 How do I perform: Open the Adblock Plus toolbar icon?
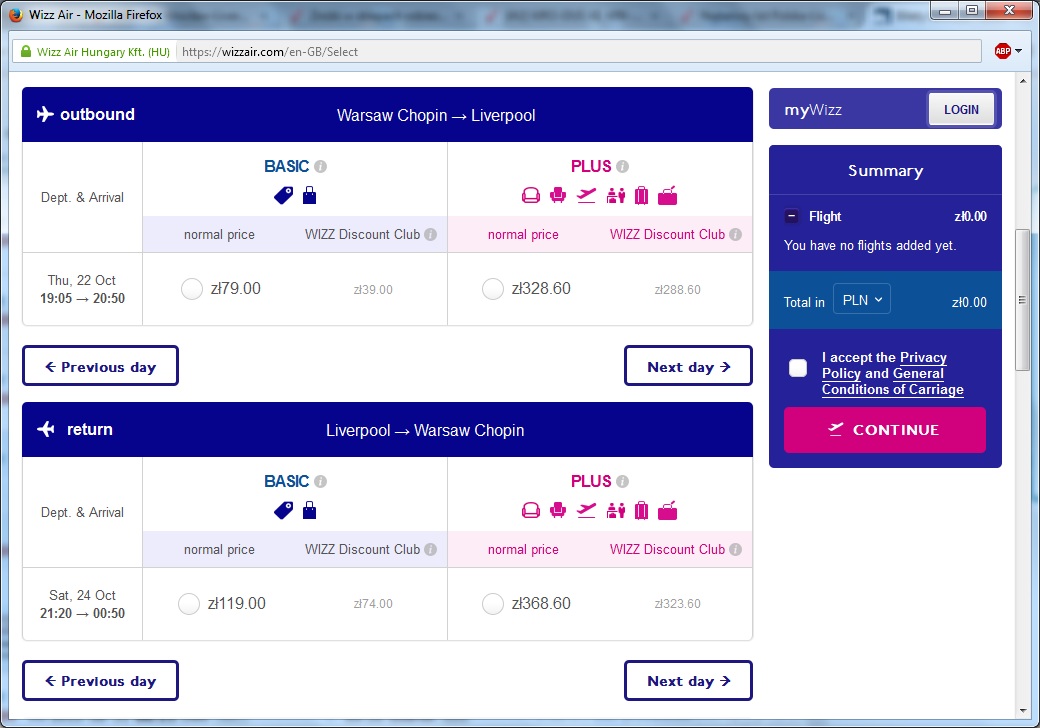[1002, 51]
